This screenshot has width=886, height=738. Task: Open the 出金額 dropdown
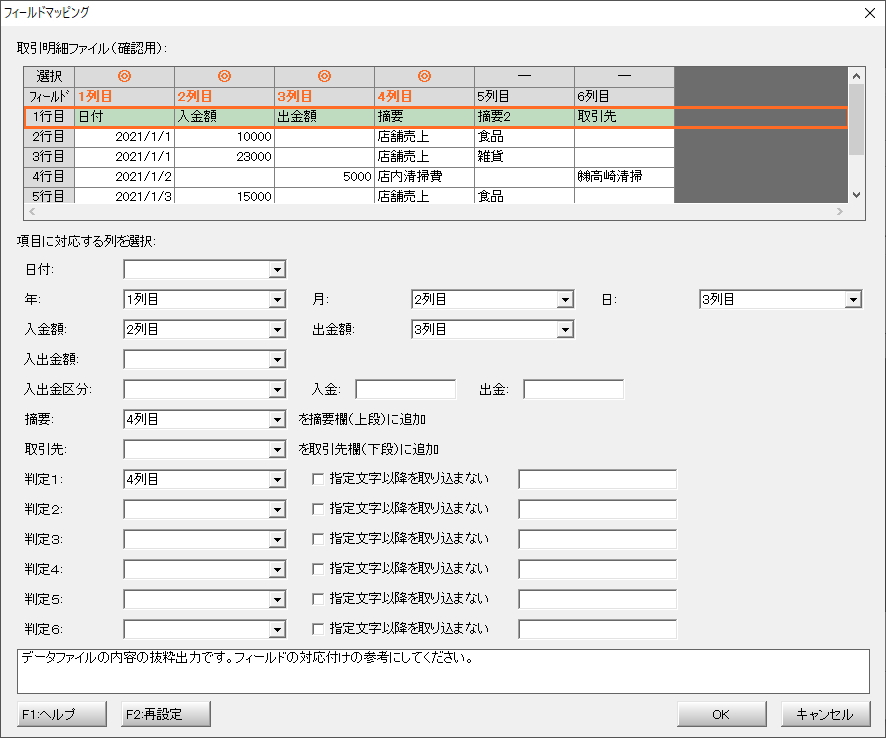[x=565, y=329]
